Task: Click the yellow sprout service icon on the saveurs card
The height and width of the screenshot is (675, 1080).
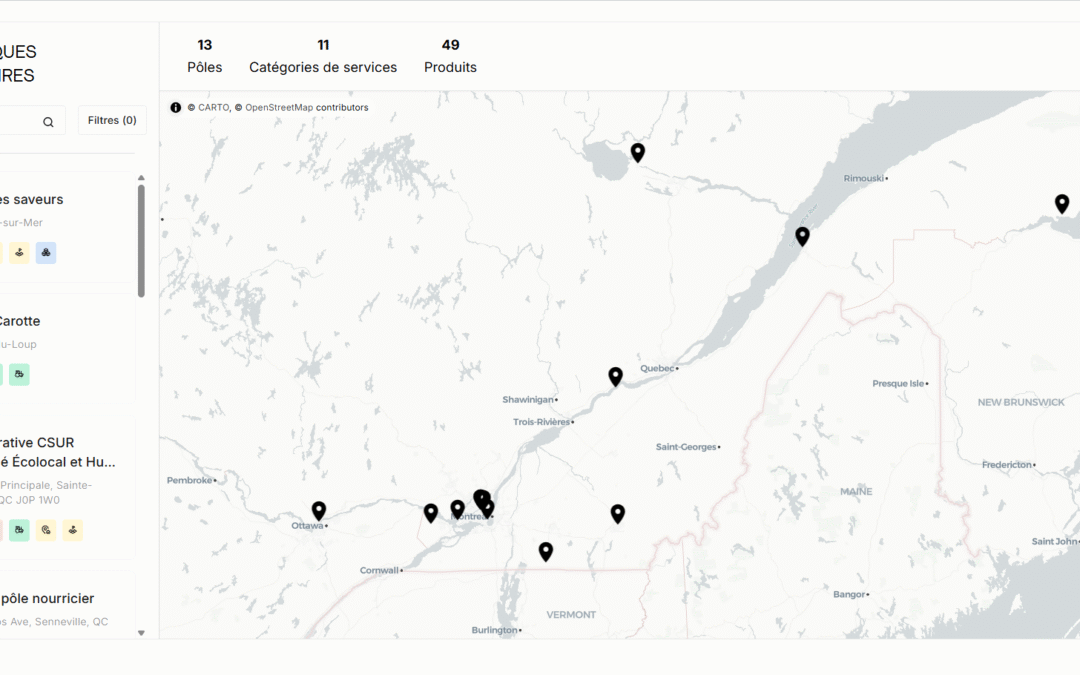Action: point(19,253)
